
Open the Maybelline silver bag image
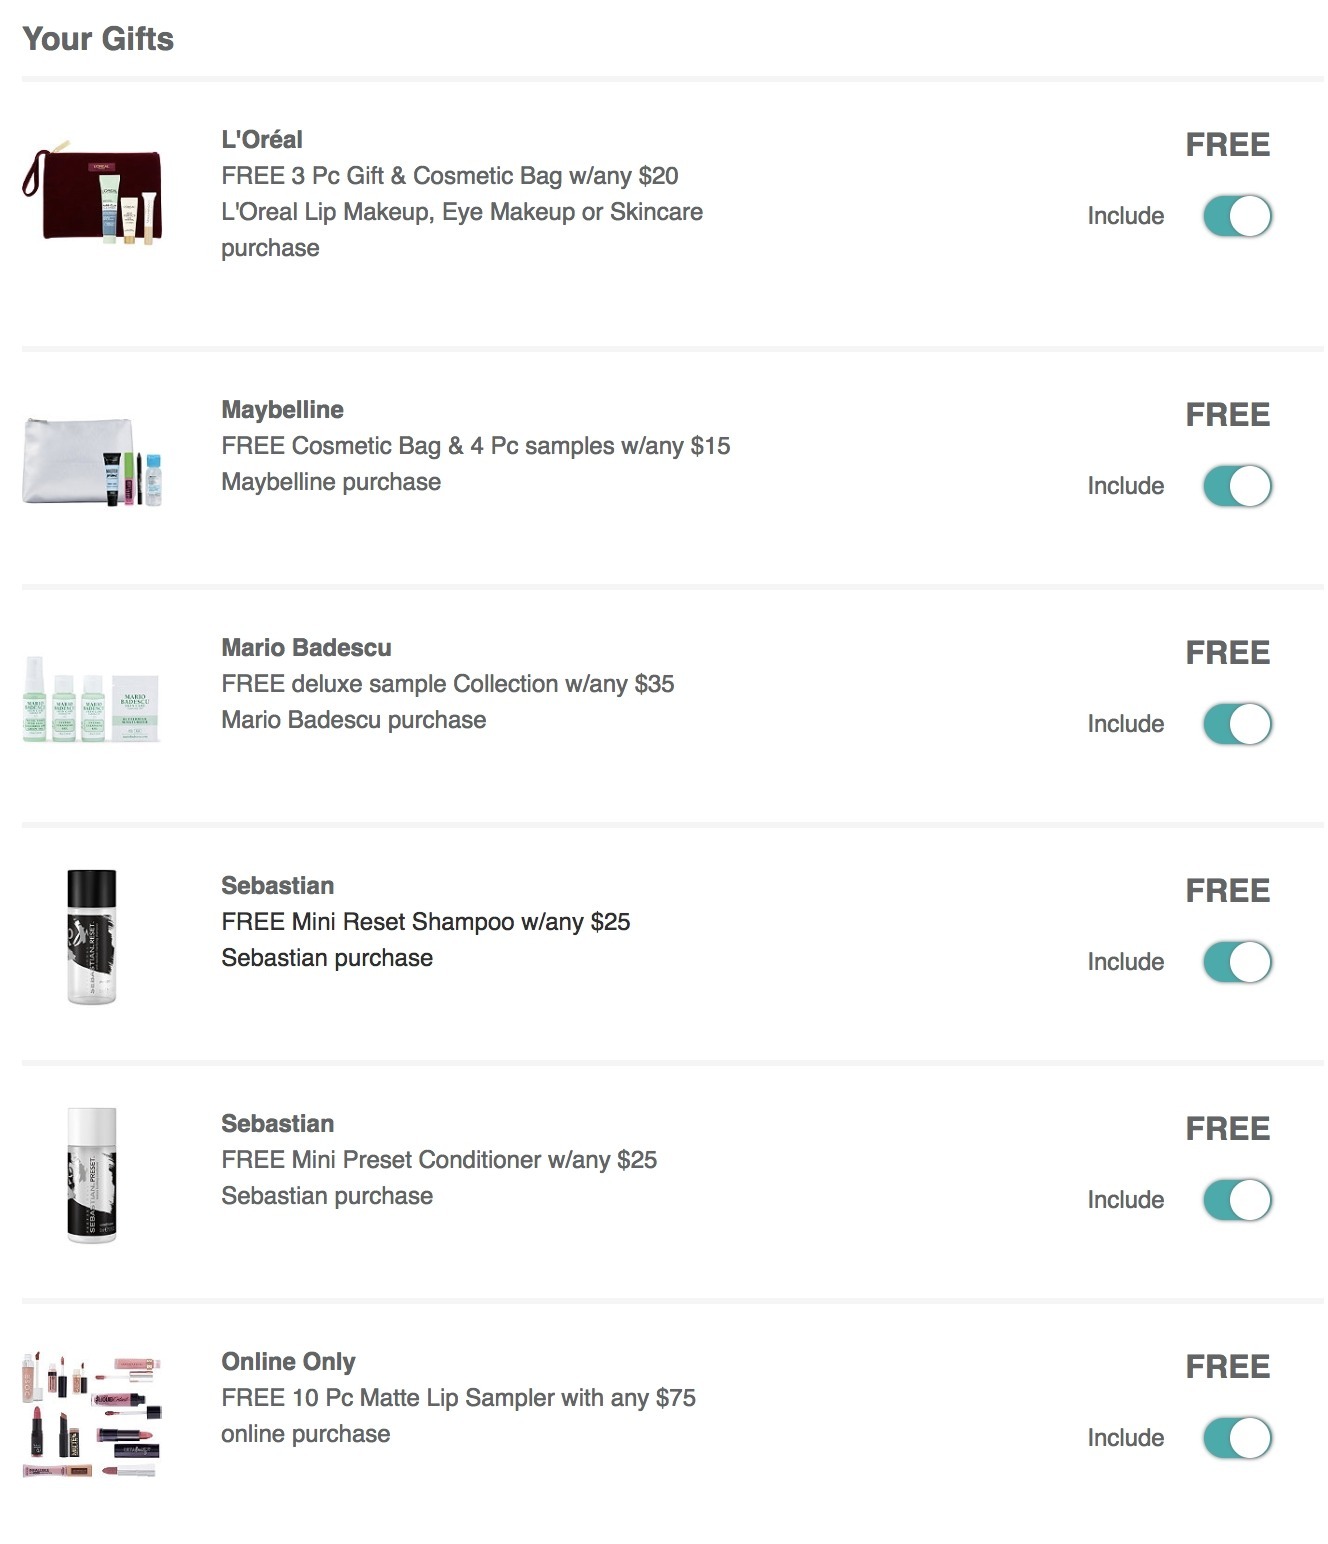click(x=92, y=462)
